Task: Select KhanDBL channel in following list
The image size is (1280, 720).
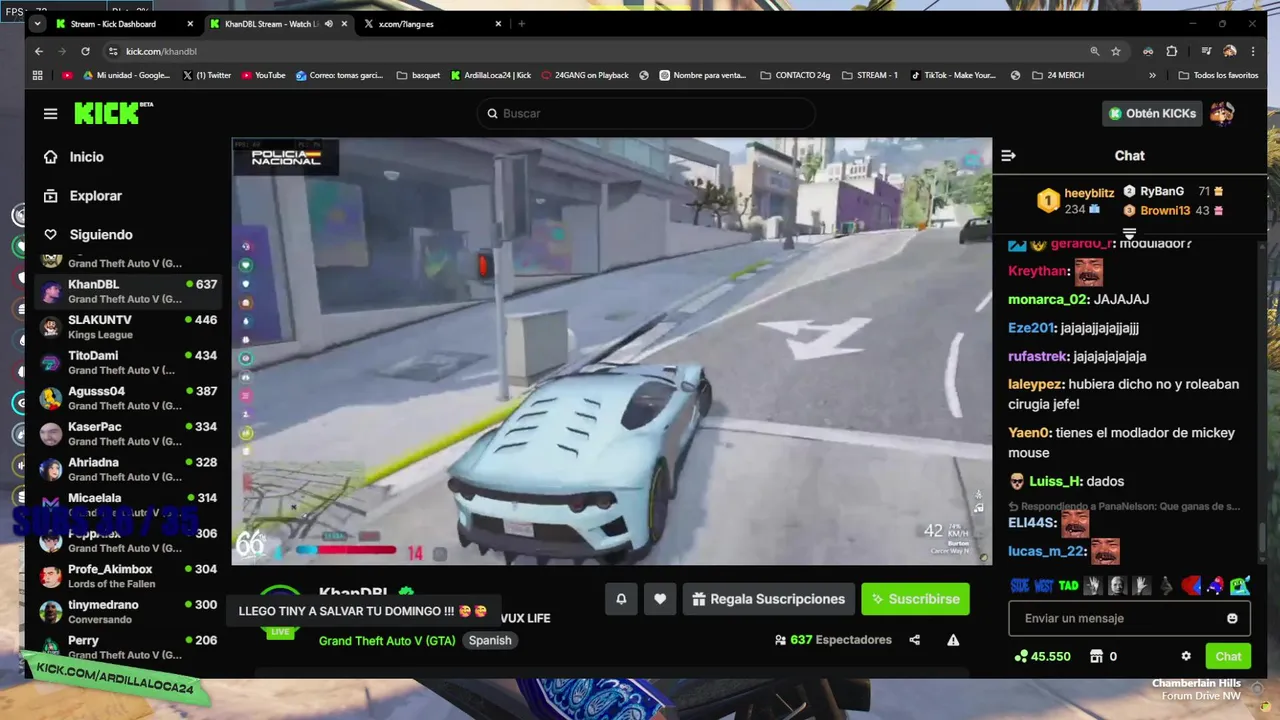Action: 129,291
